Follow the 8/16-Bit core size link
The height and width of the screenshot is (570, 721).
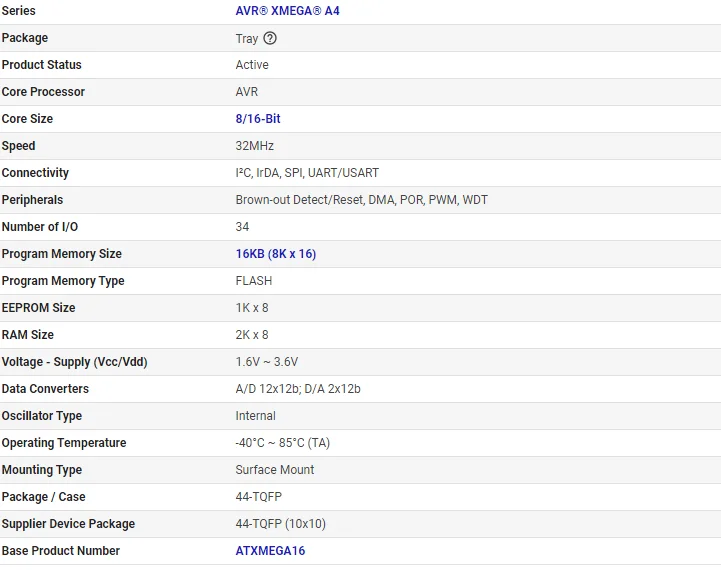pyautogui.click(x=258, y=119)
